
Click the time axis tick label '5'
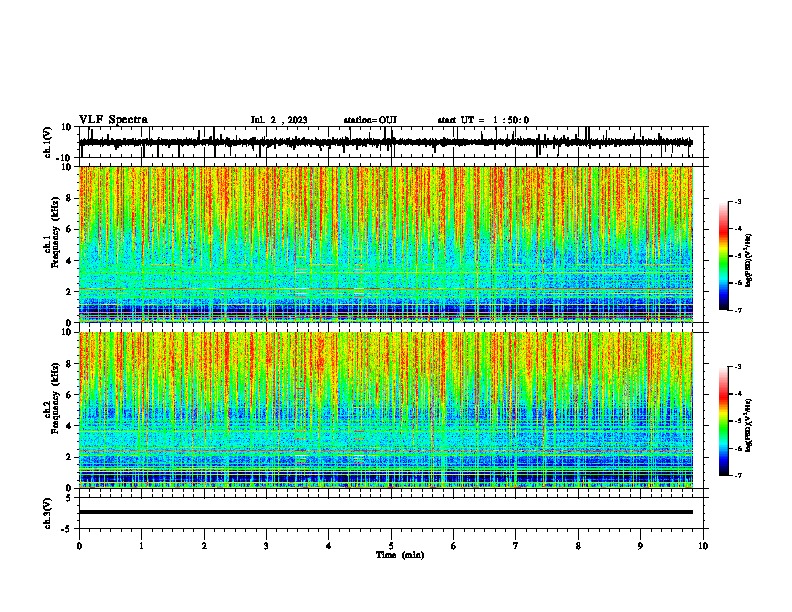pyautogui.click(x=391, y=546)
